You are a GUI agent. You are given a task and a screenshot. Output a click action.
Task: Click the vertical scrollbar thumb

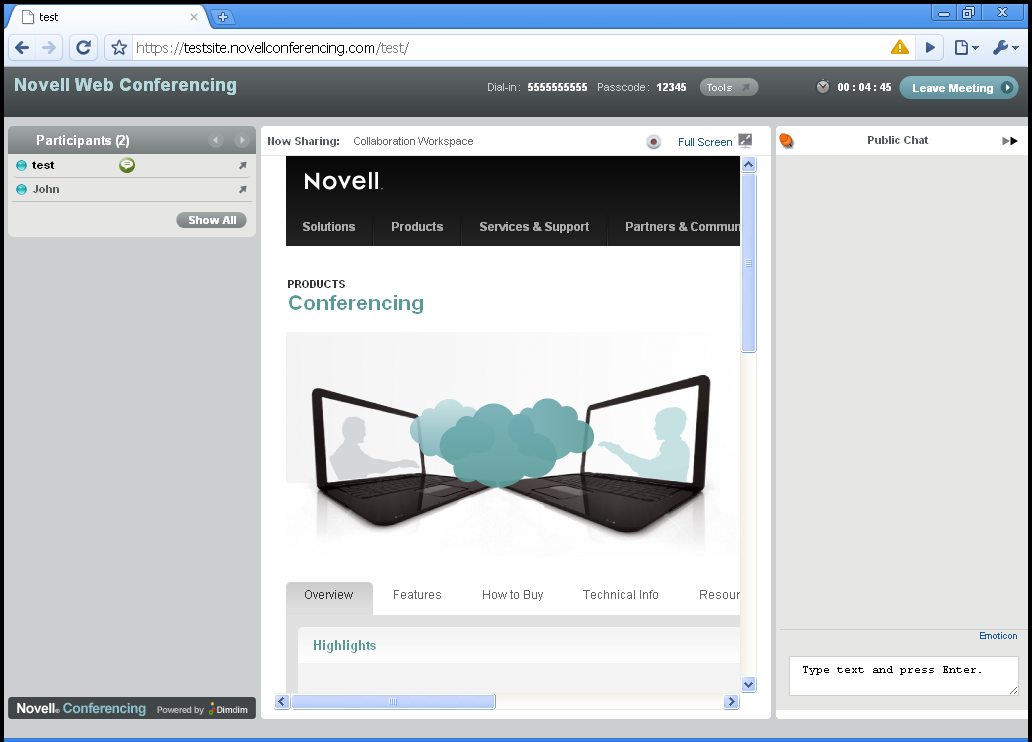[x=748, y=263]
